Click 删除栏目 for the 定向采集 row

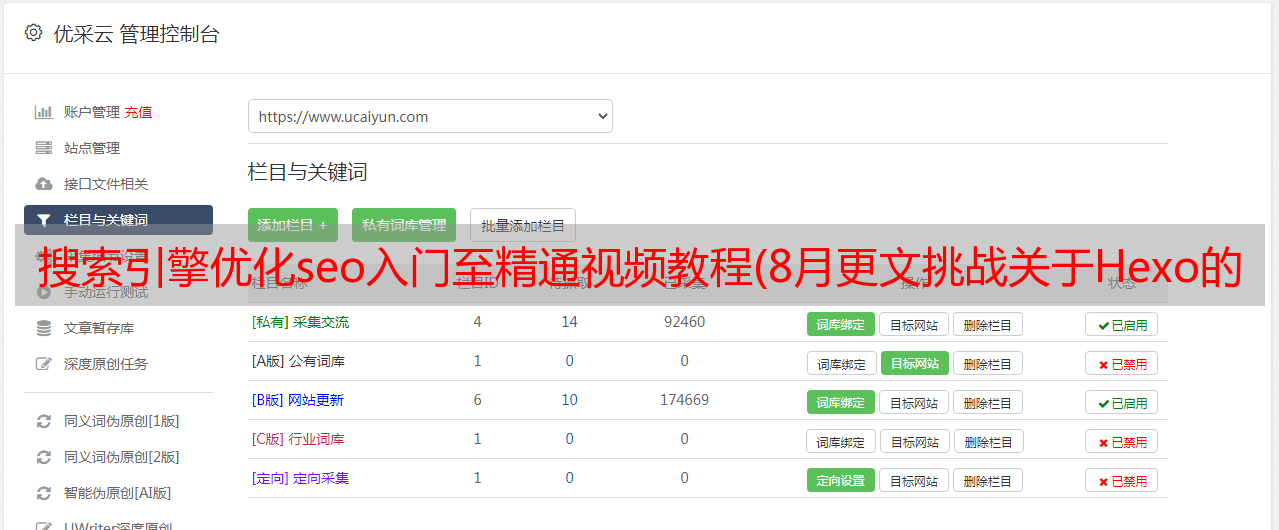point(988,480)
